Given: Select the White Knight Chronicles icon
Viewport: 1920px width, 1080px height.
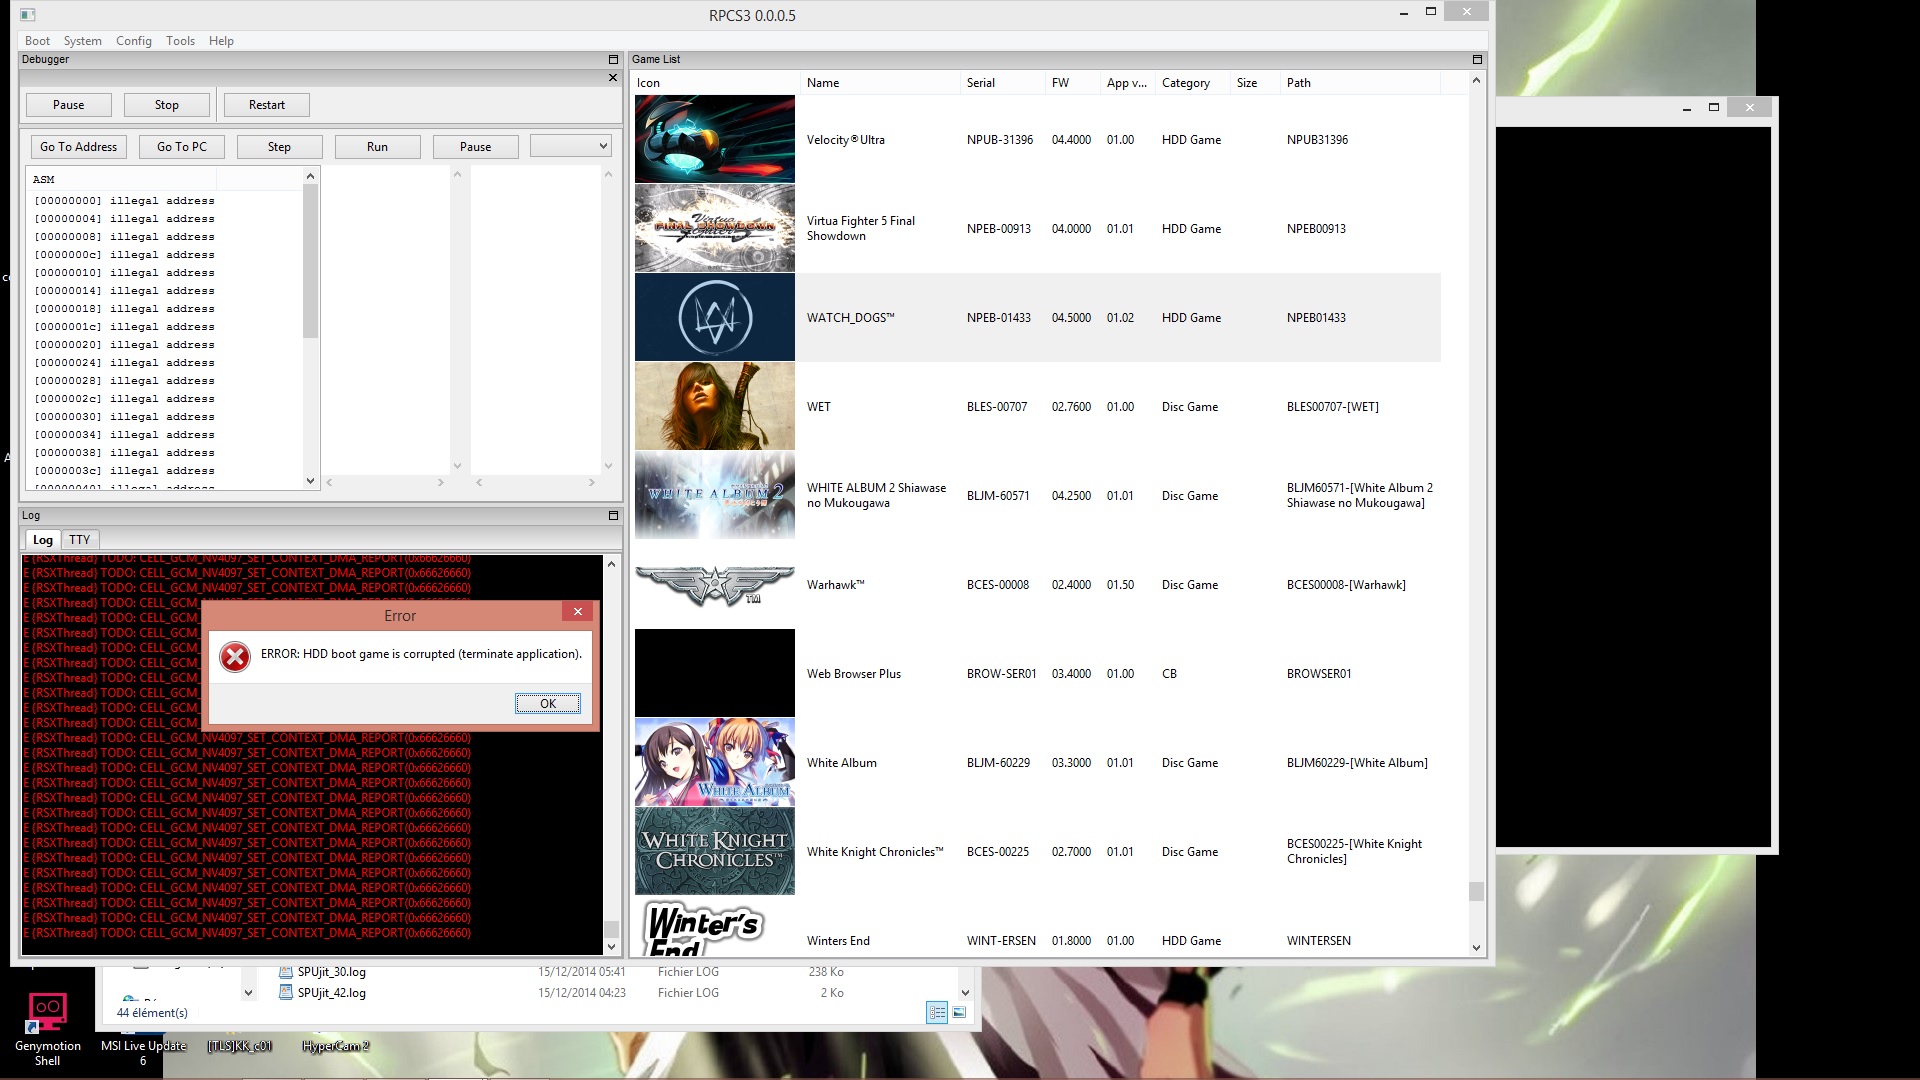Looking at the screenshot, I should [715, 851].
